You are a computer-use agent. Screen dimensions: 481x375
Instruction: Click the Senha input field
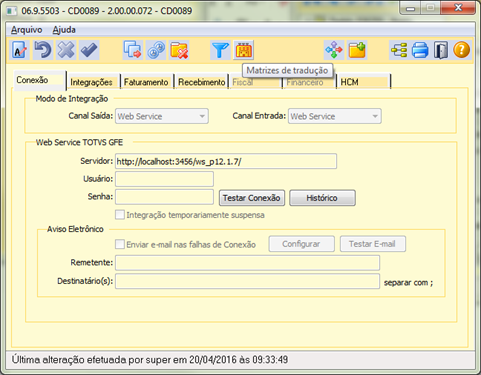[164, 197]
